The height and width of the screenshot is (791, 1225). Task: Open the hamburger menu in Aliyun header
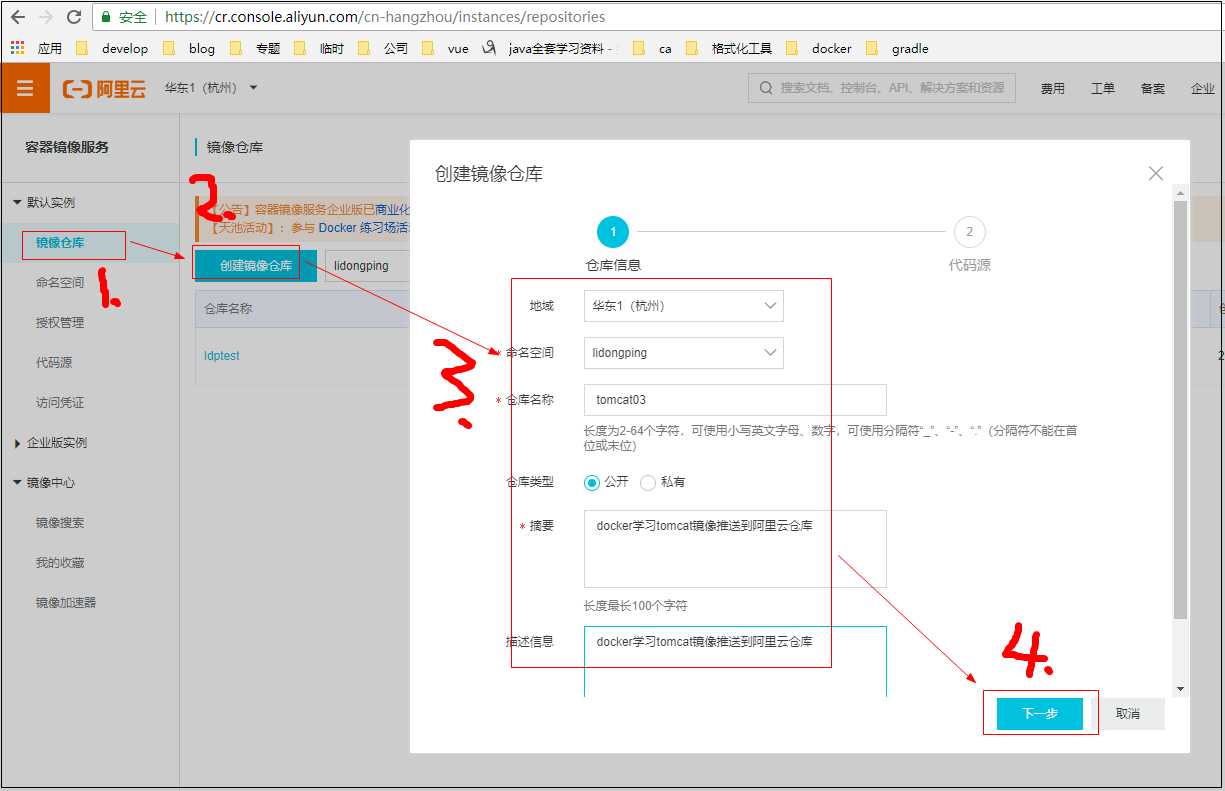tap(25, 88)
